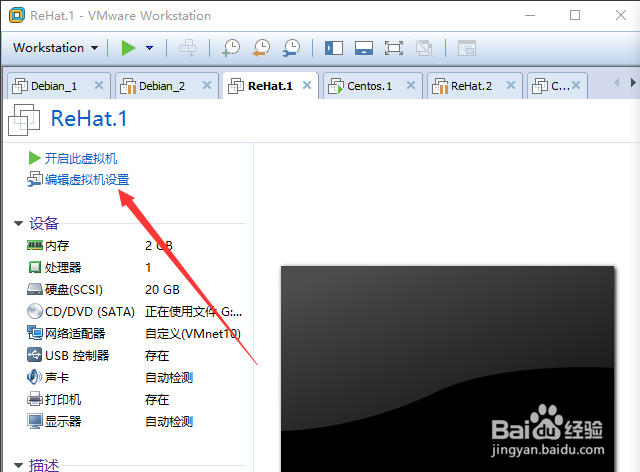Viewport: 640px width, 472px height.
Task: Click the 自定义(VMnet10) network value
Action: click(193, 334)
